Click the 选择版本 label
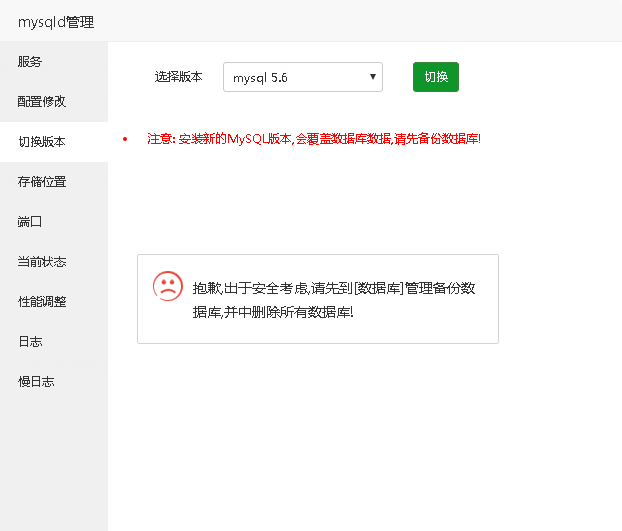 point(178,77)
